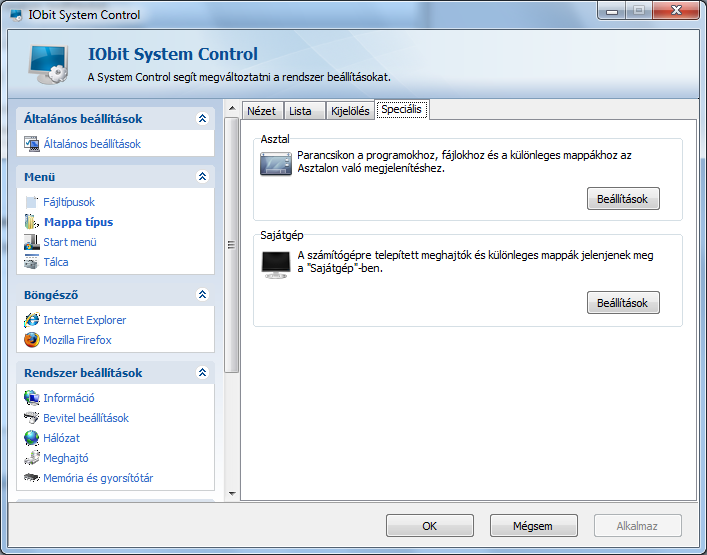Screen dimensions: 707x555
Task: Open the Információ link
Action: click(69, 398)
